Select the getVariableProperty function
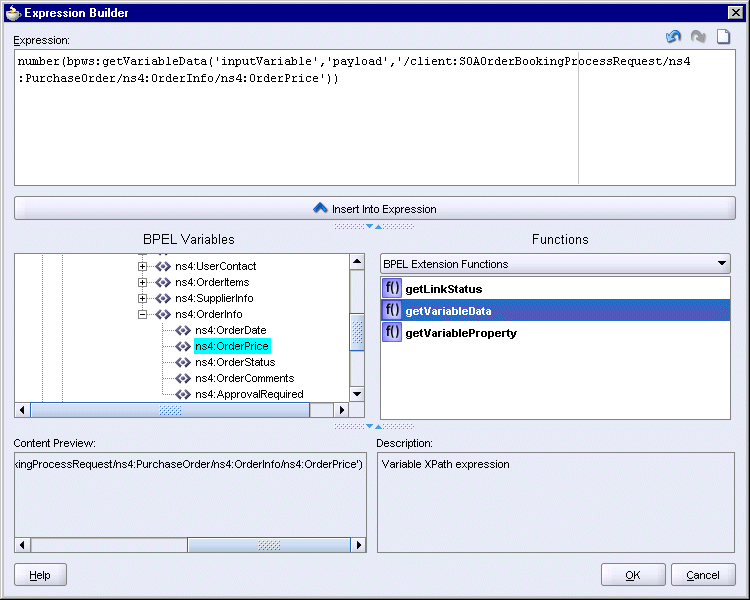This screenshot has width=750, height=600. coord(555,333)
